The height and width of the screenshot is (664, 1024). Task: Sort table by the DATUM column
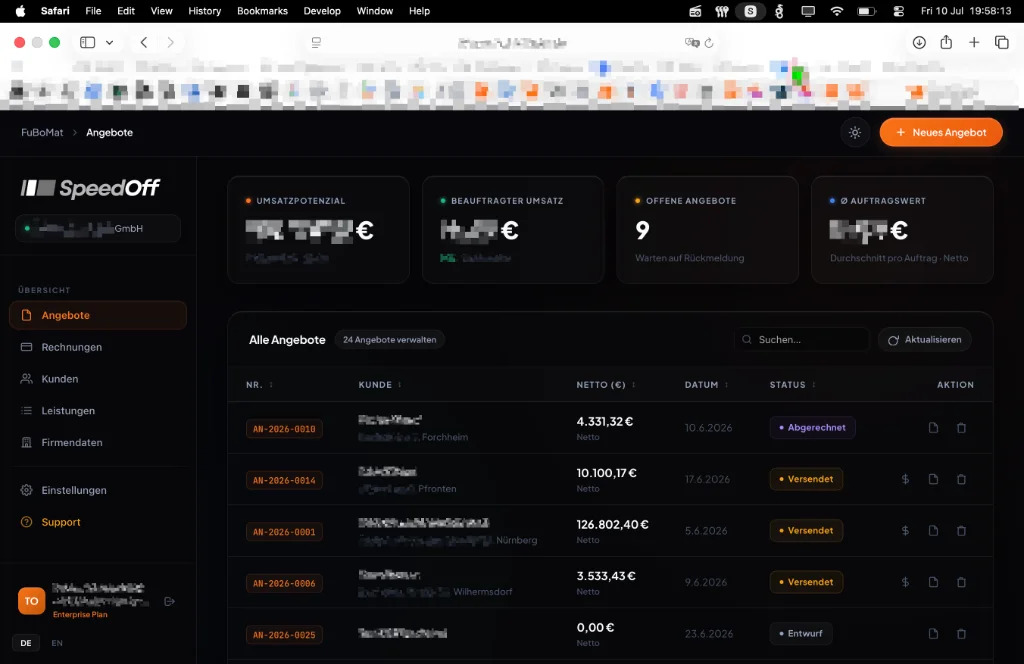(707, 385)
